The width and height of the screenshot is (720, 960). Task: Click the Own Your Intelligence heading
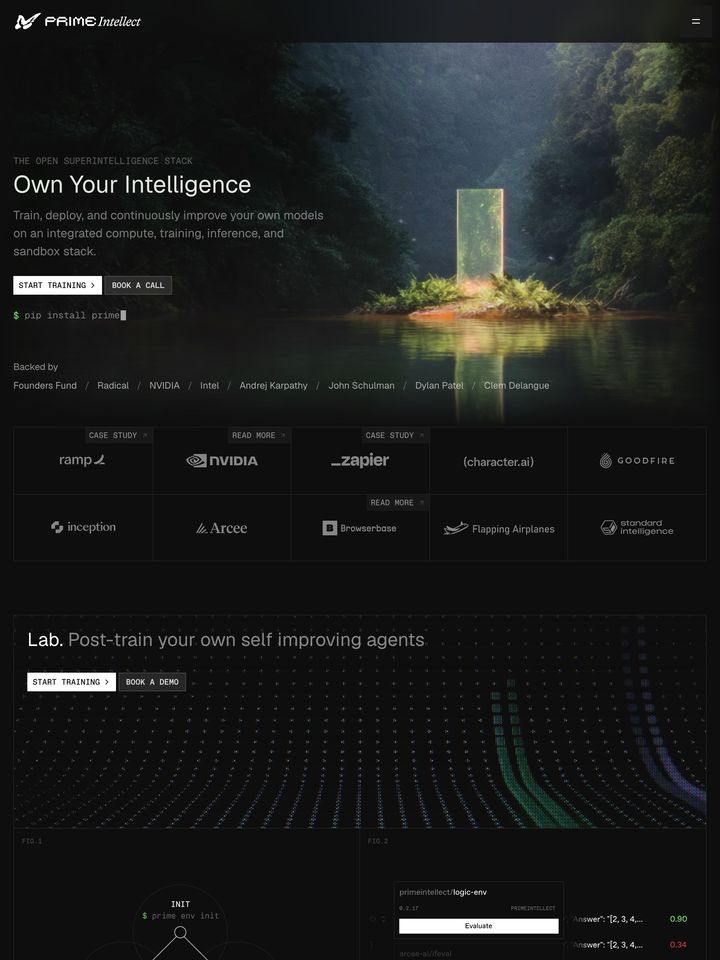click(132, 184)
